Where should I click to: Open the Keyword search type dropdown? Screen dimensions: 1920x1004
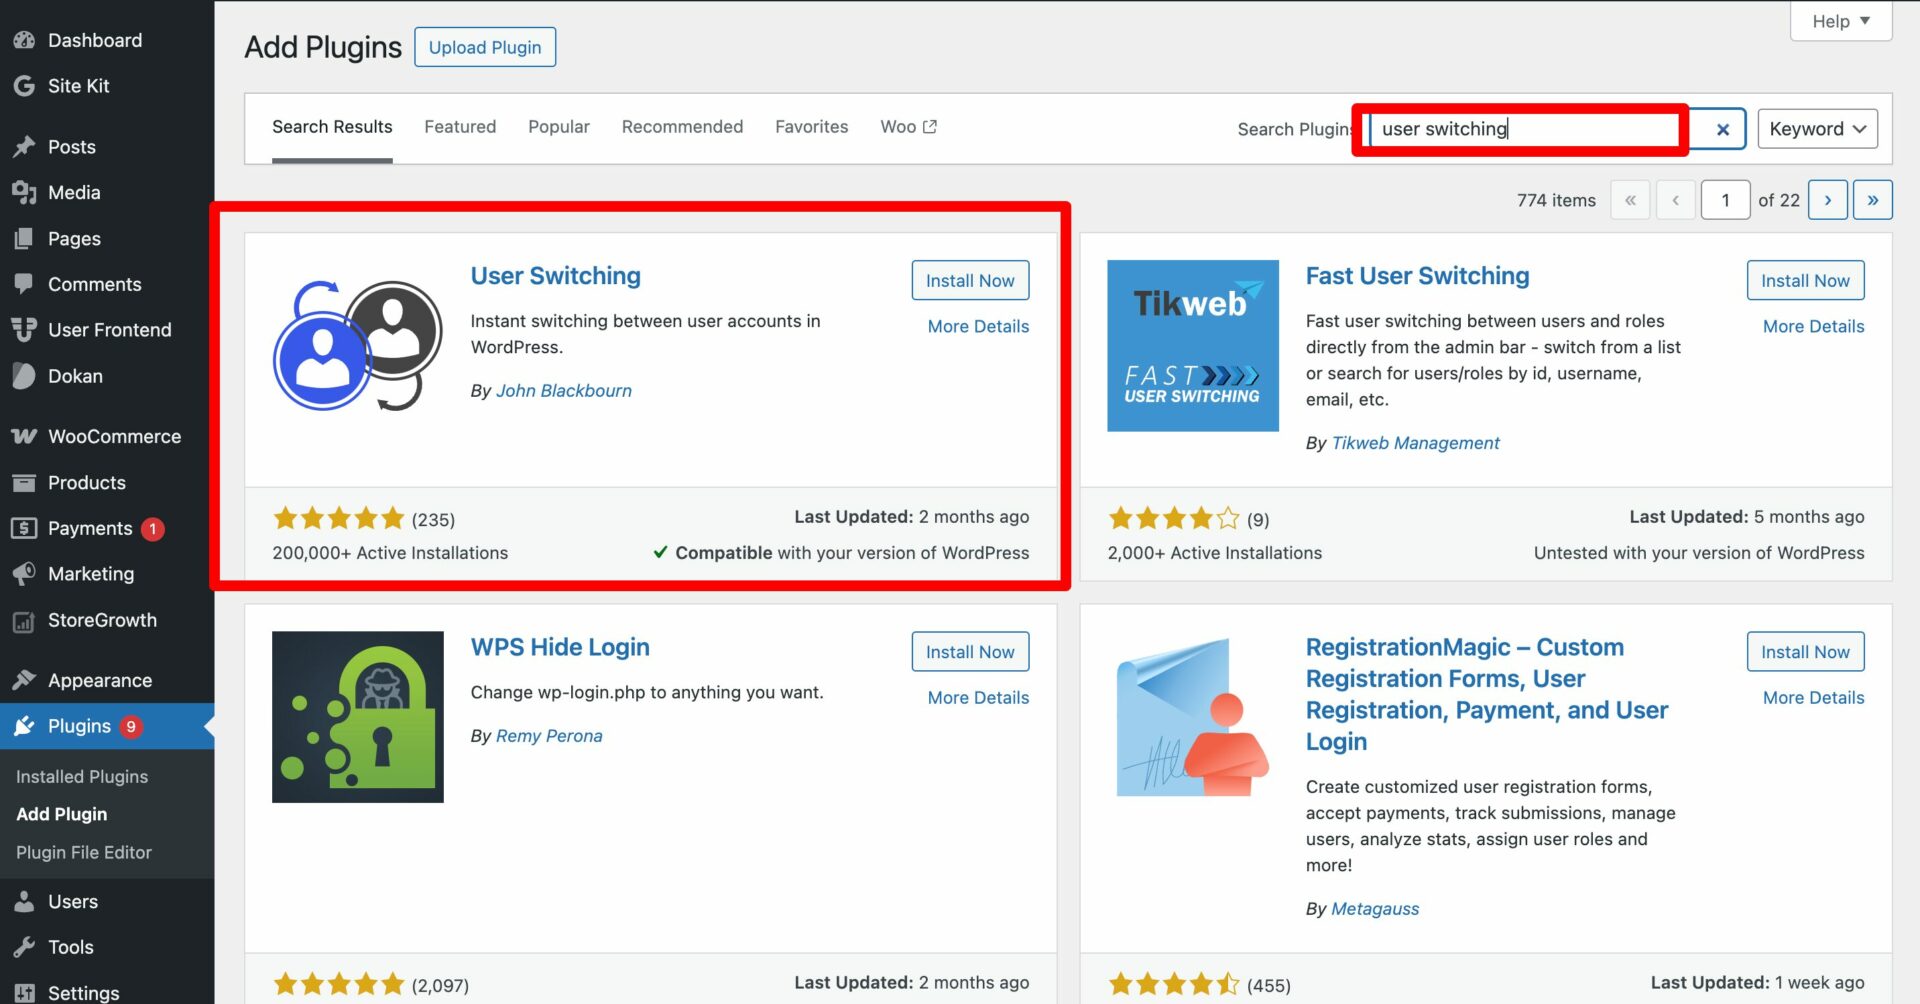1817,129
